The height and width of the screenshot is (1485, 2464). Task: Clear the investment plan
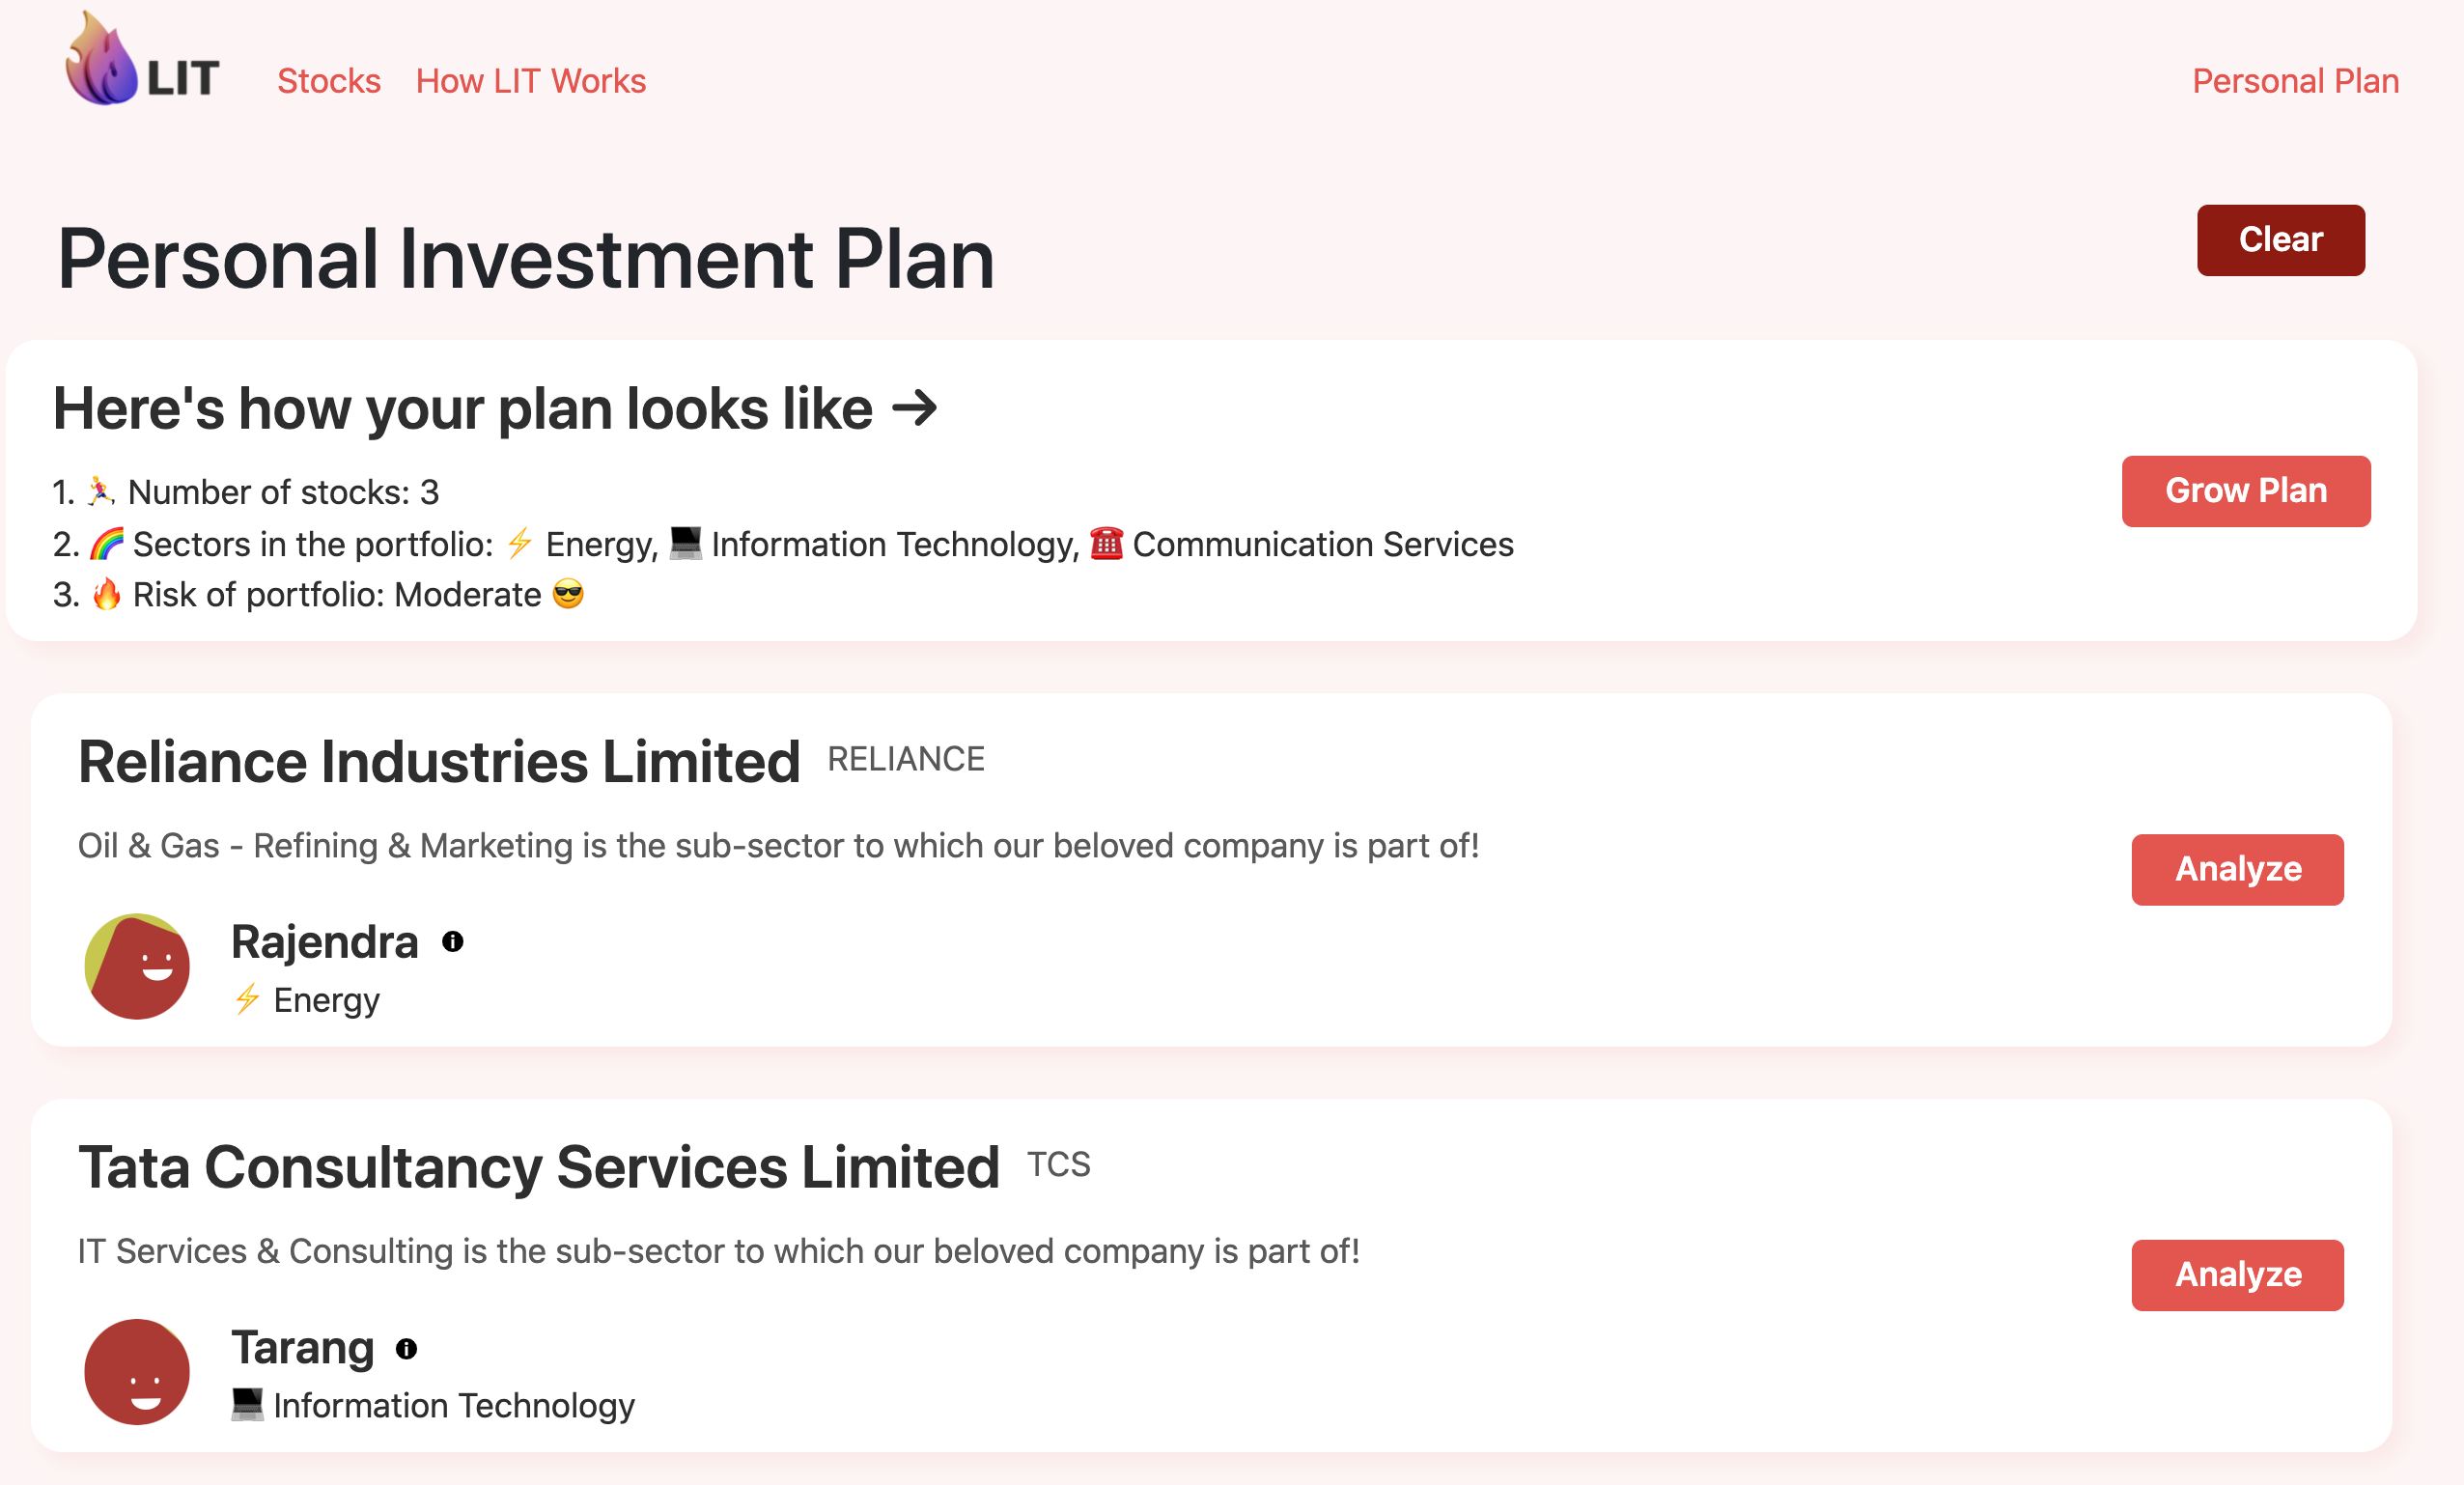coord(2280,240)
